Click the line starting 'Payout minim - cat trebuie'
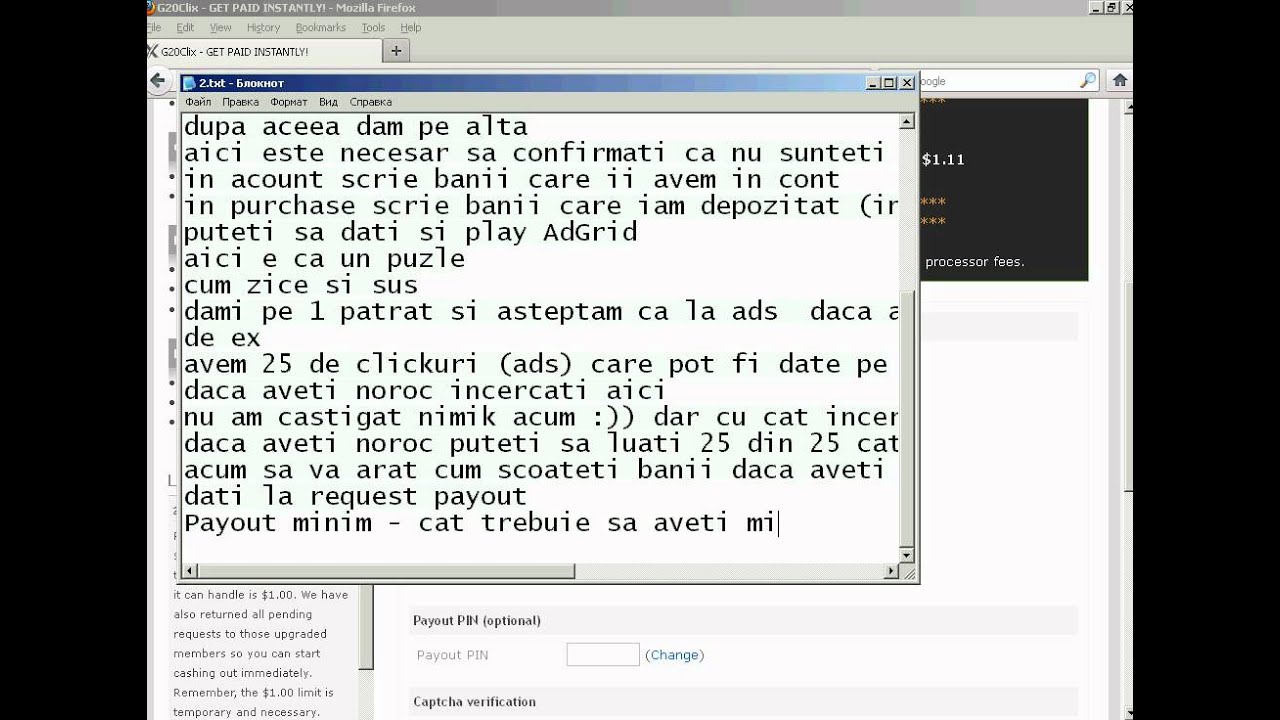 [480, 523]
